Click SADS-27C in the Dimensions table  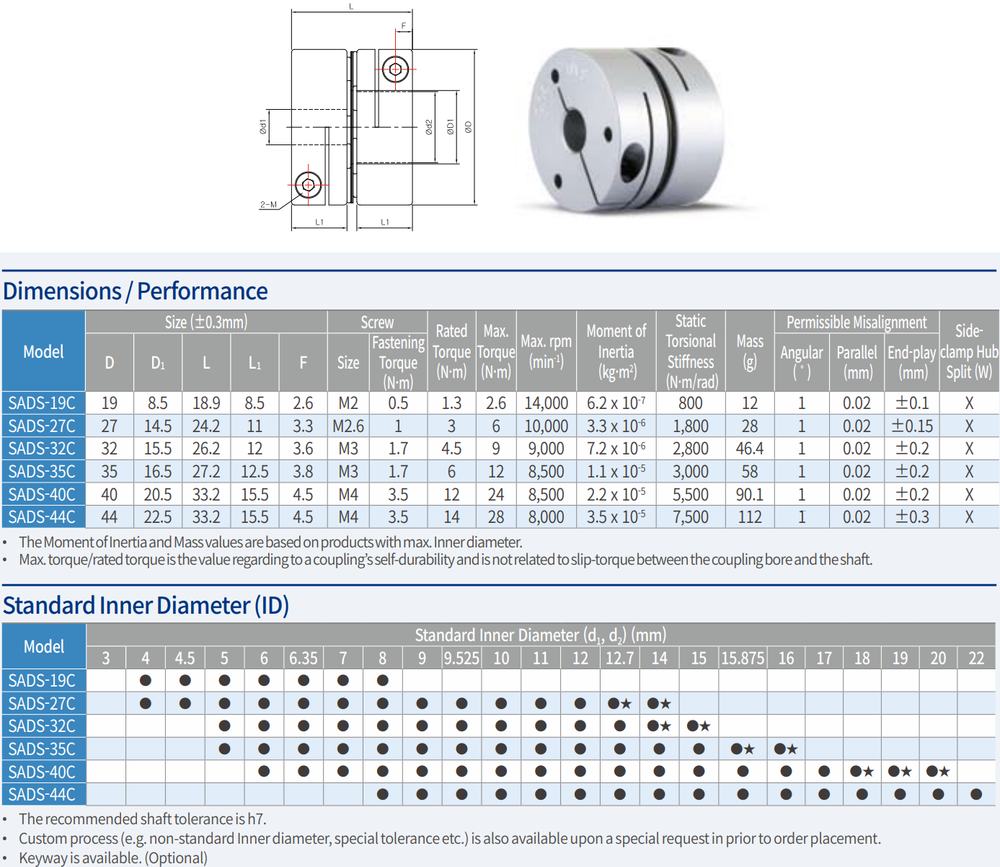[43, 426]
